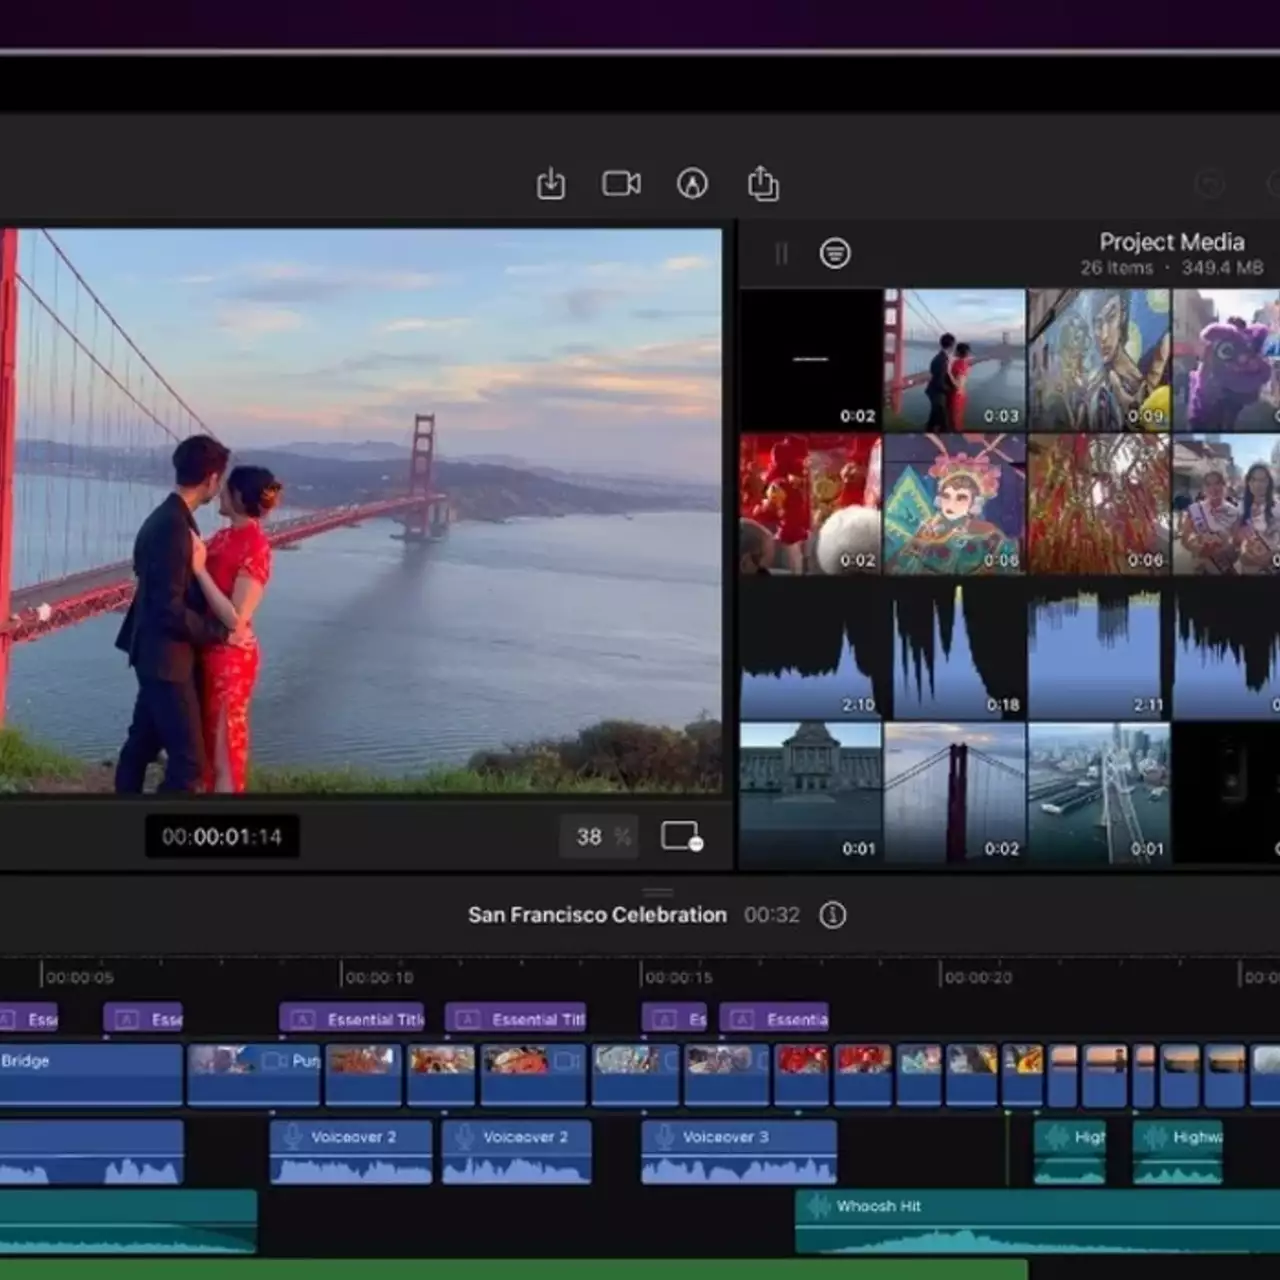Click the 00:00:15 ruler mark
Screen dimensions: 1280x1280
coord(678,977)
